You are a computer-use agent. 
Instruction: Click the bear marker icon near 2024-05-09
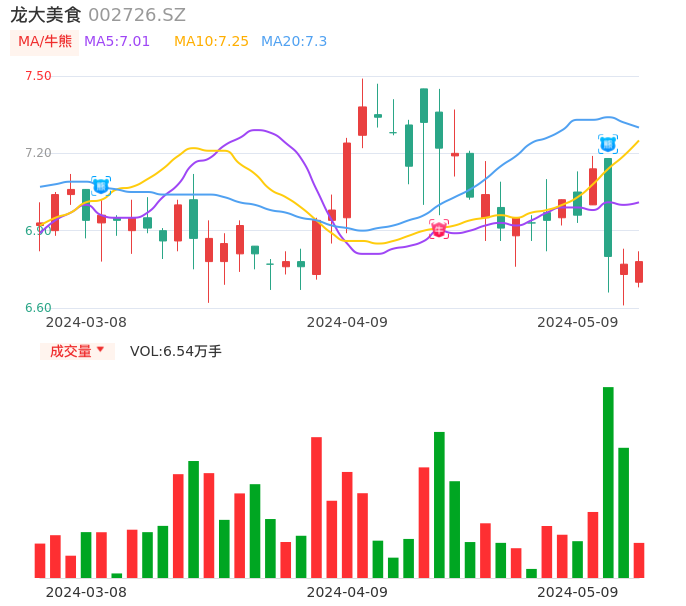(608, 144)
